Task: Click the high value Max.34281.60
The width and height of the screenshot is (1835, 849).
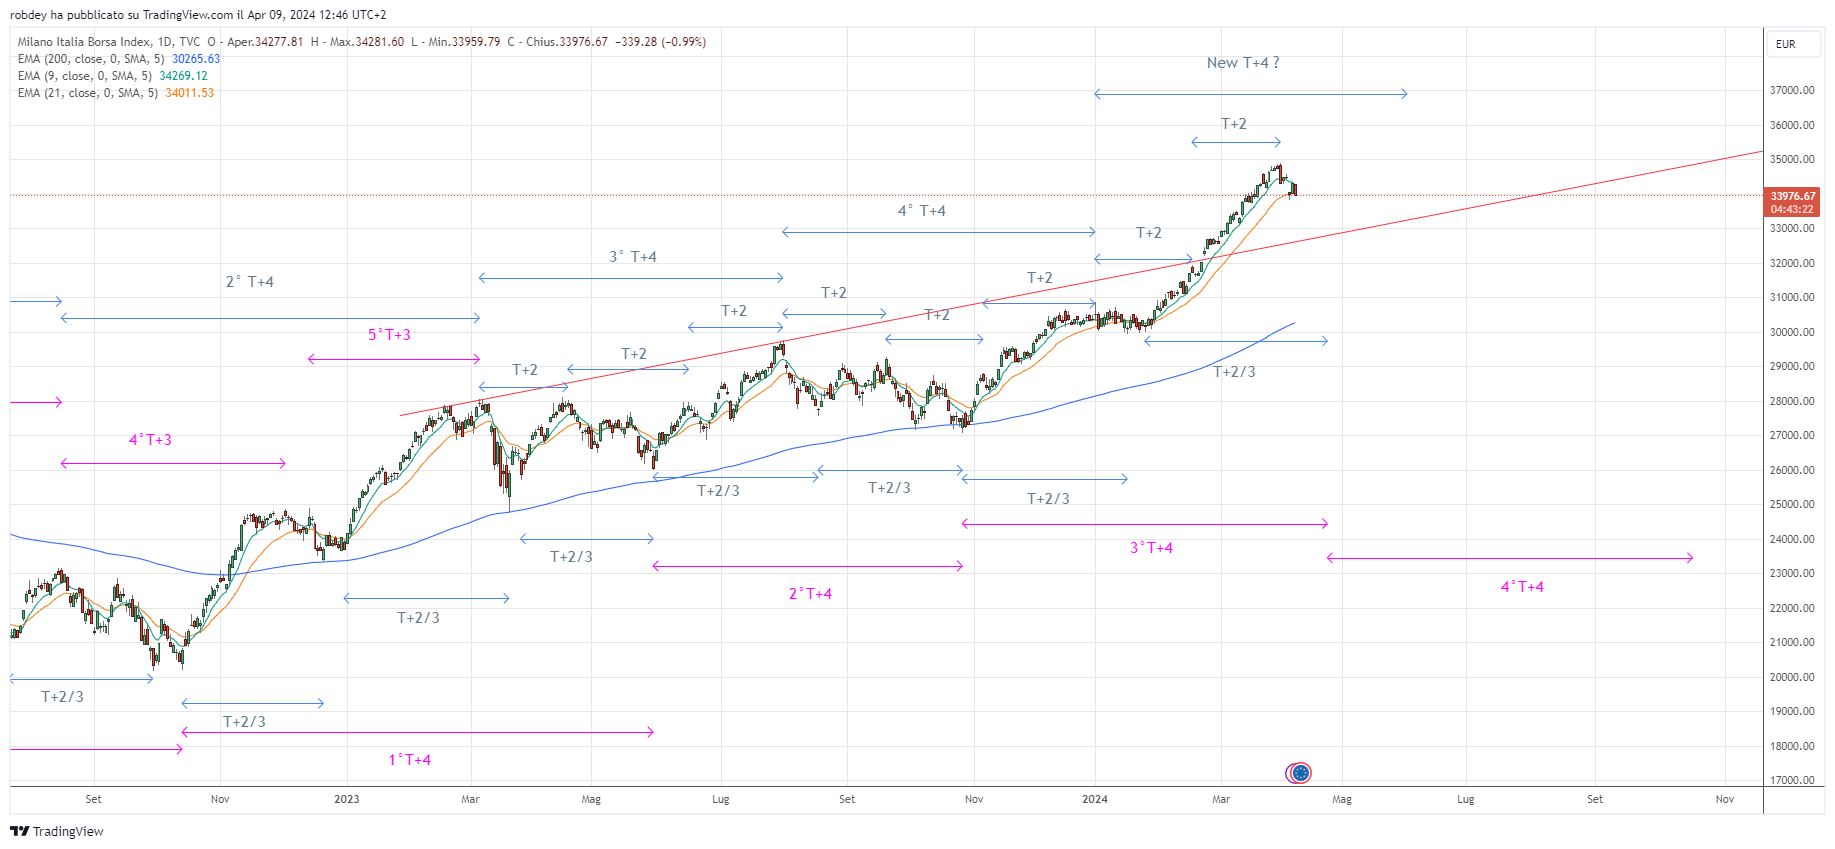Action: [367, 42]
